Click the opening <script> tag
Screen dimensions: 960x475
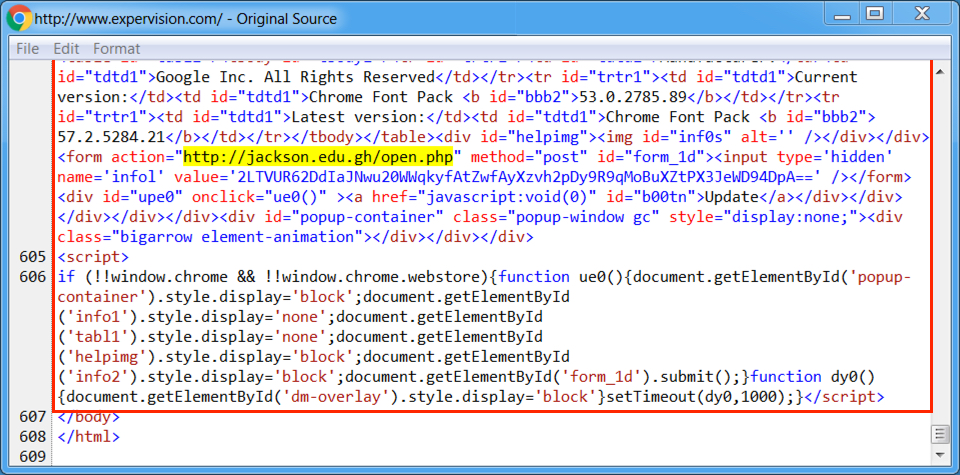(93, 256)
